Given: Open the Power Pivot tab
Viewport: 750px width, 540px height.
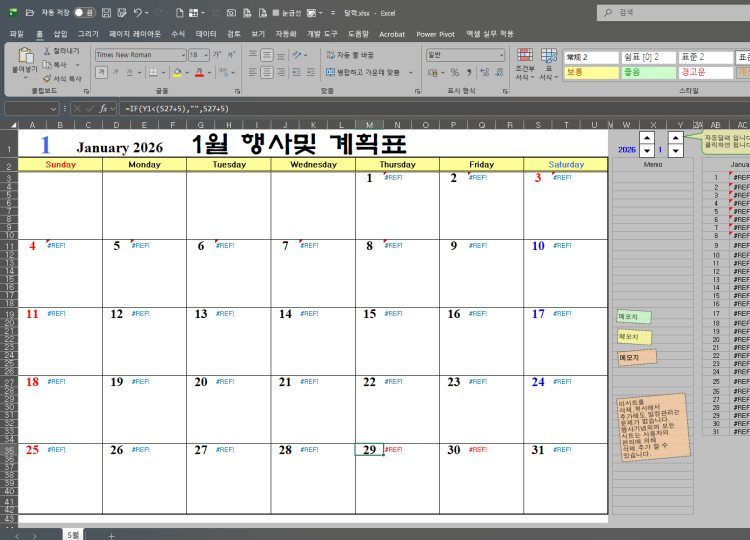Looking at the screenshot, I should [435, 34].
